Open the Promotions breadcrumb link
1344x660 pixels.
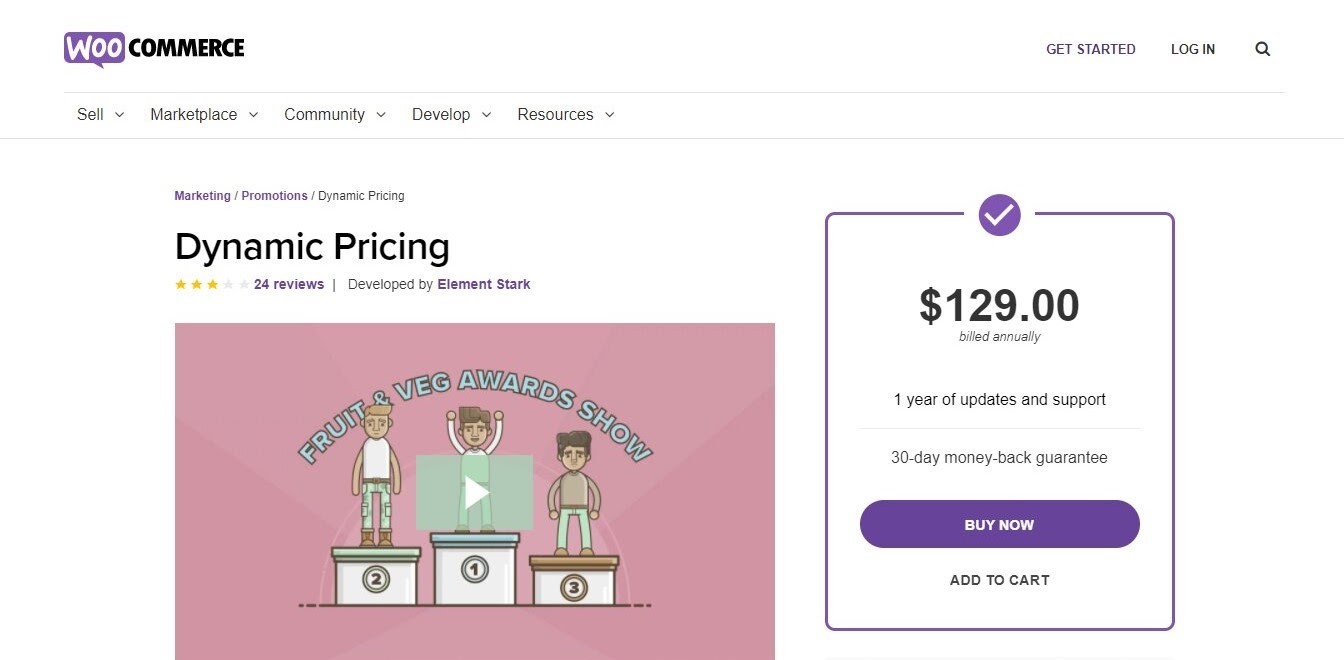point(274,196)
